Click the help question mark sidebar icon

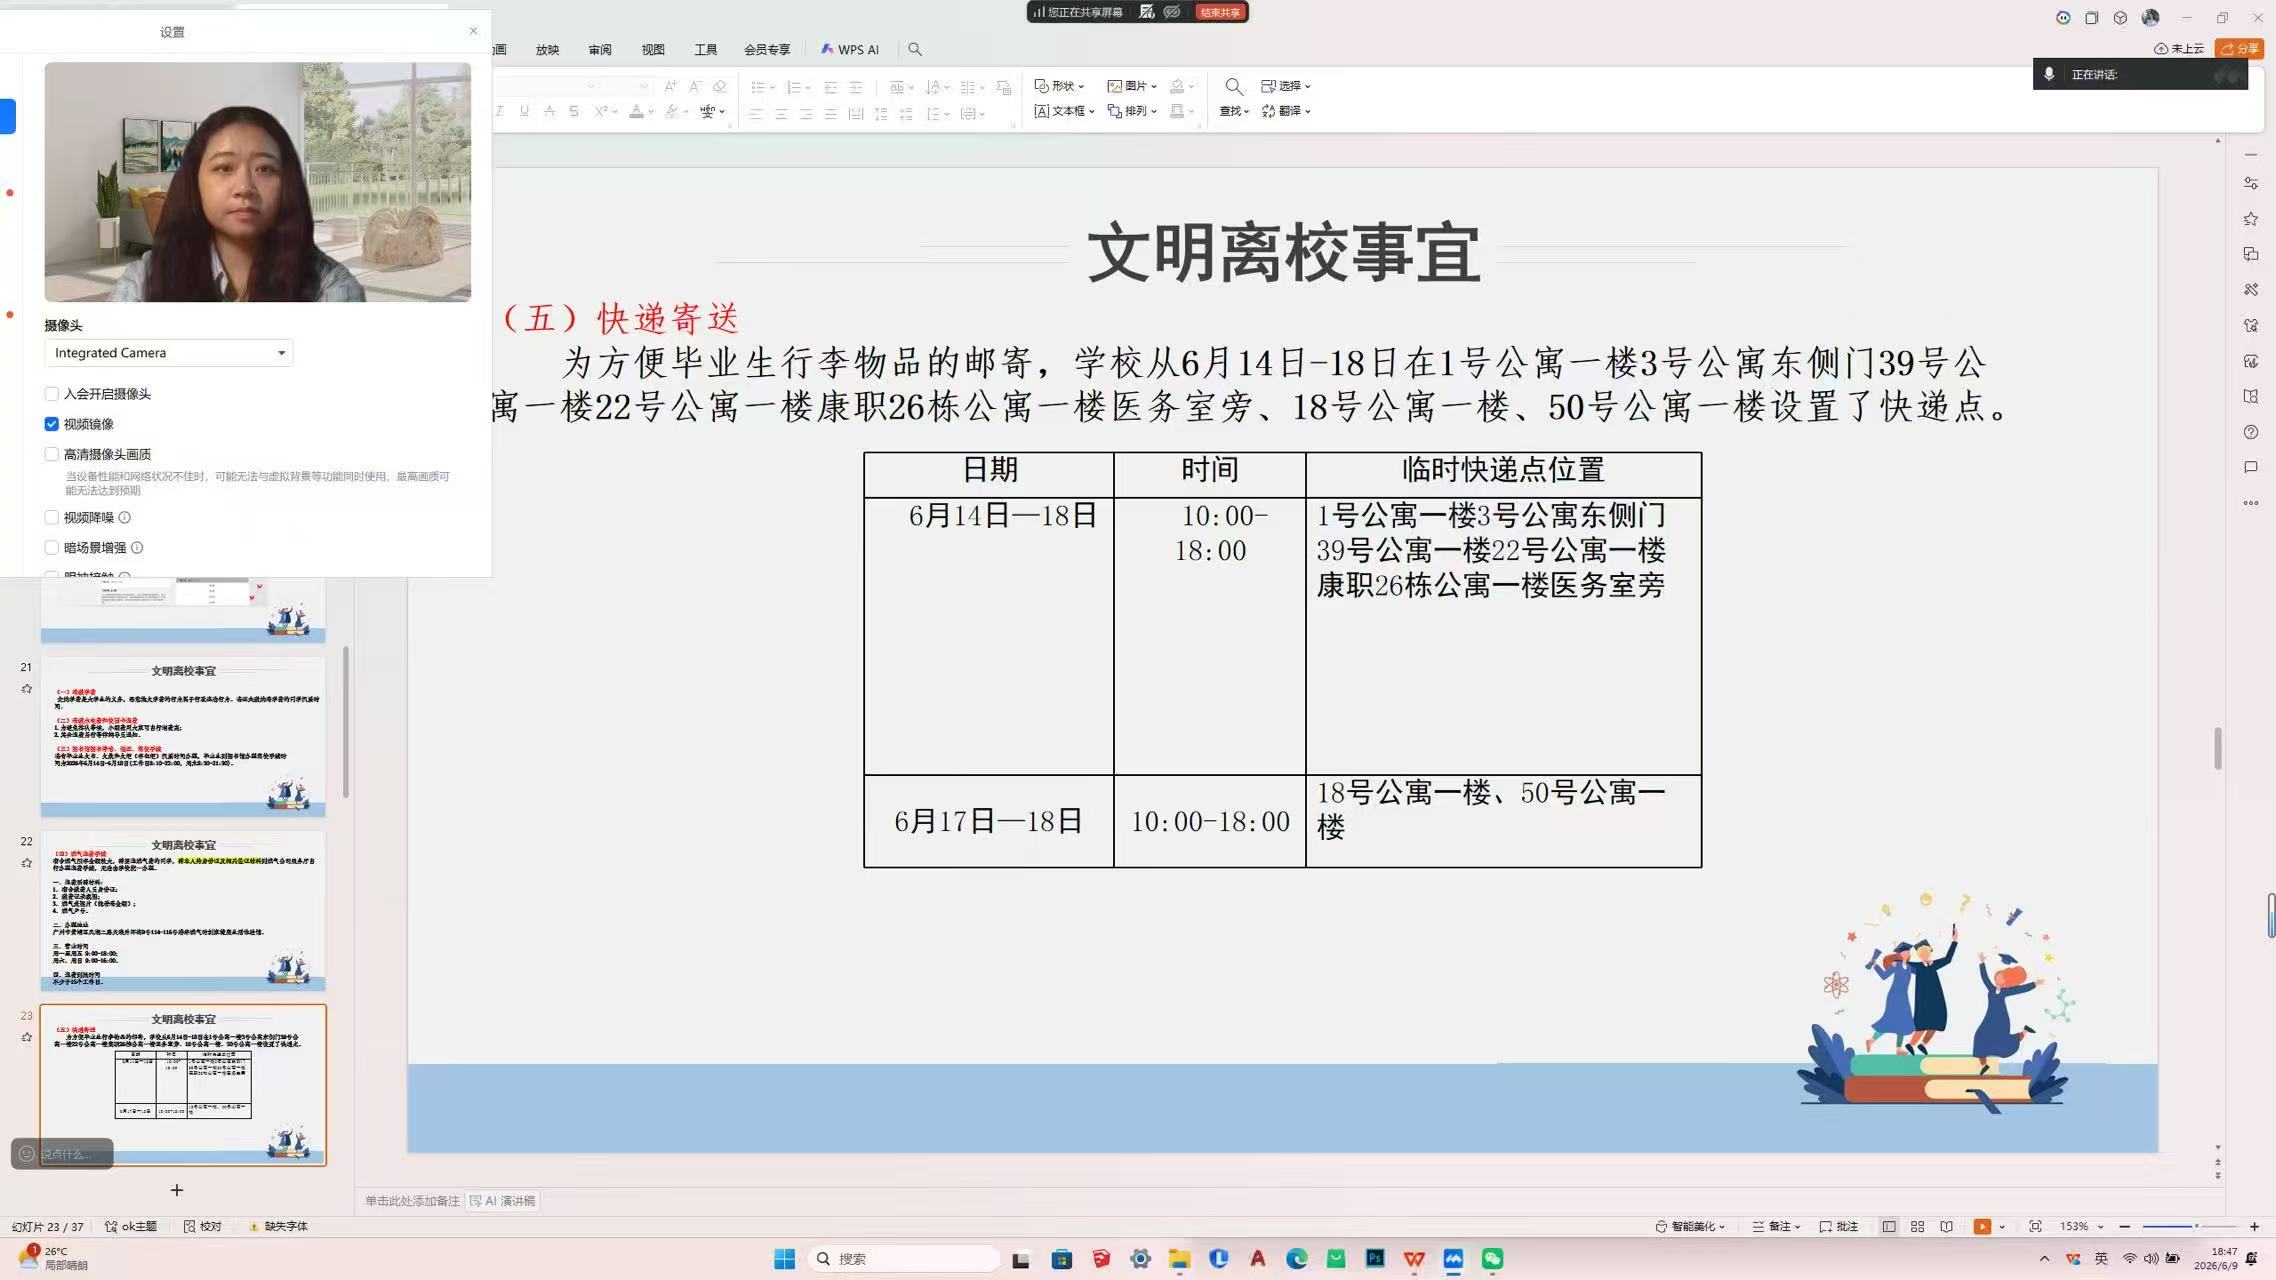(x=2251, y=432)
